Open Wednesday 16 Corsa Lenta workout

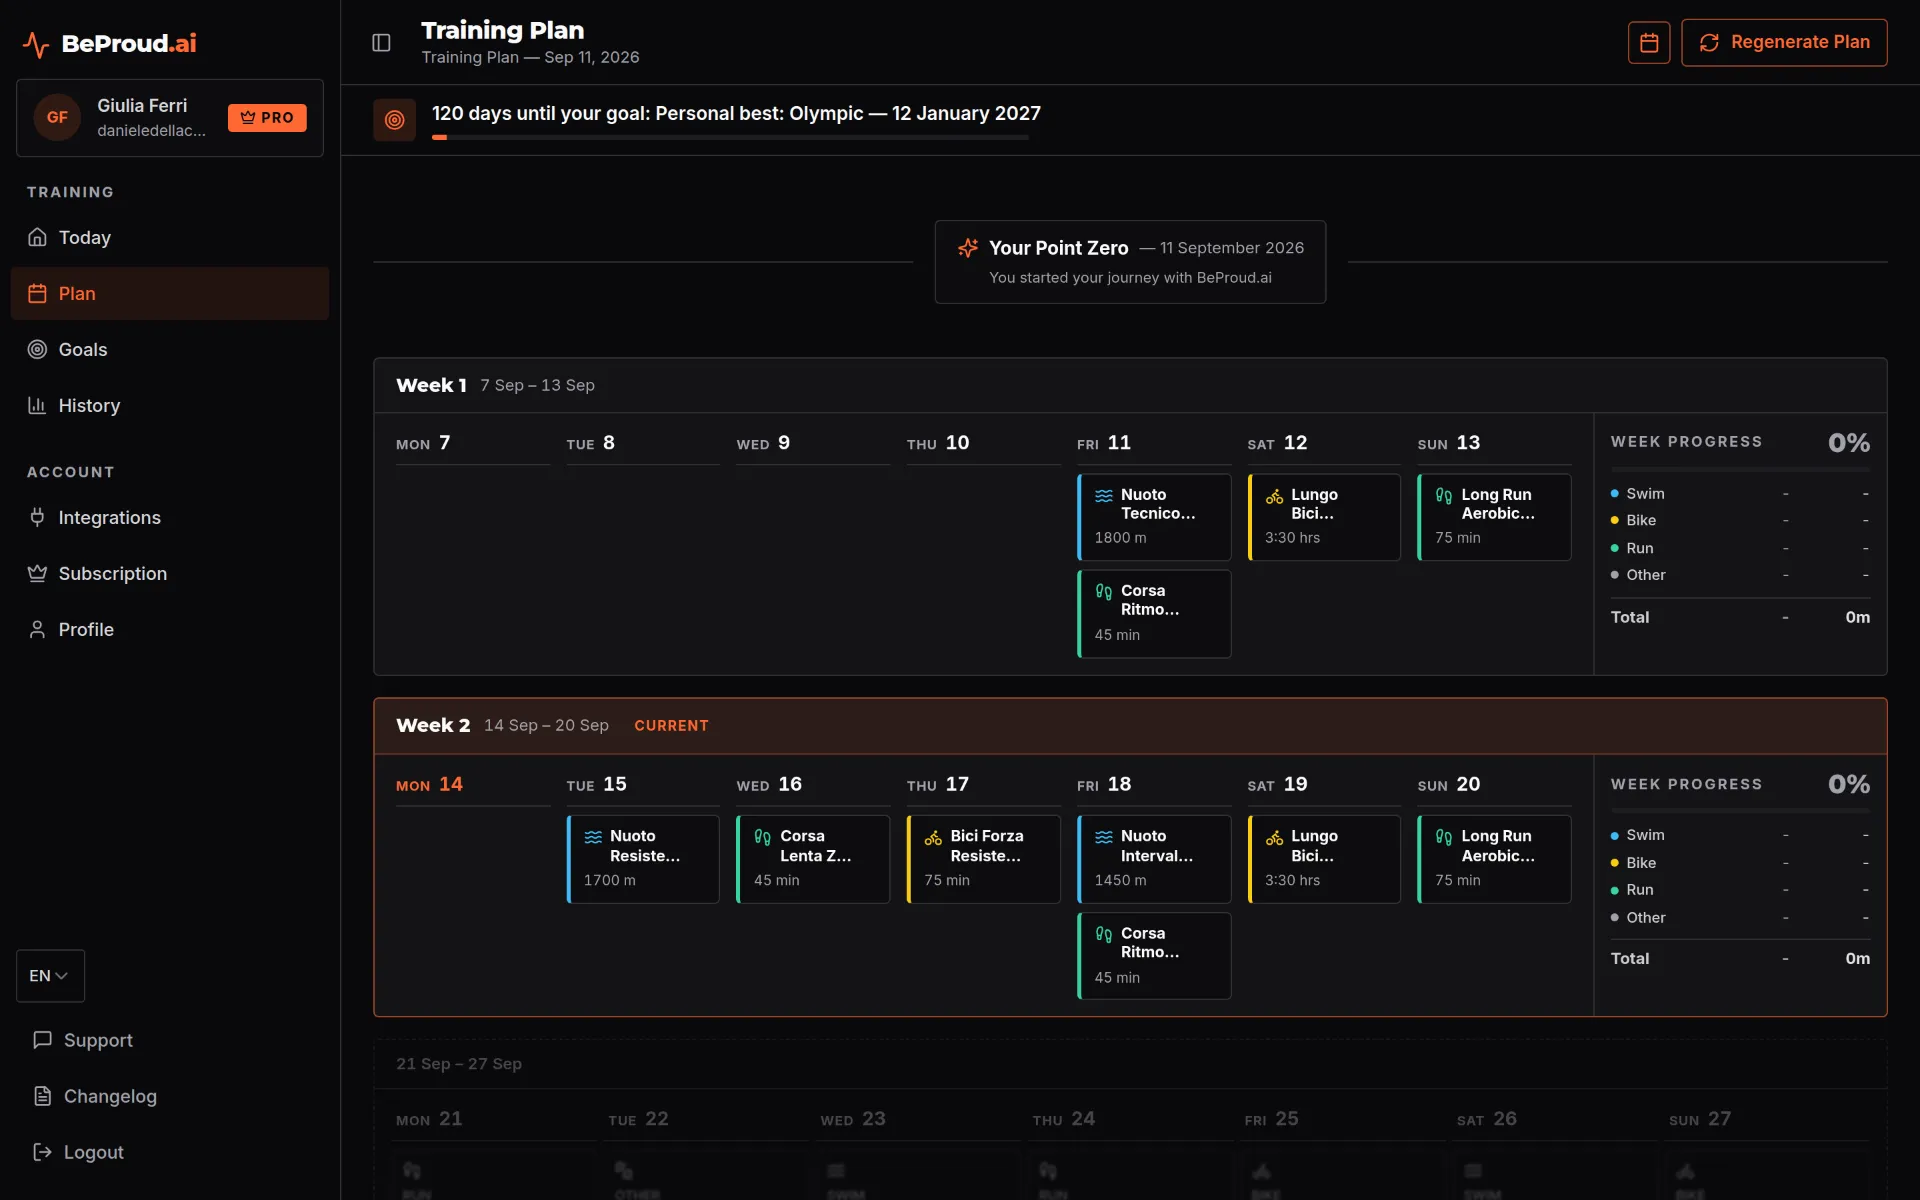click(x=813, y=859)
